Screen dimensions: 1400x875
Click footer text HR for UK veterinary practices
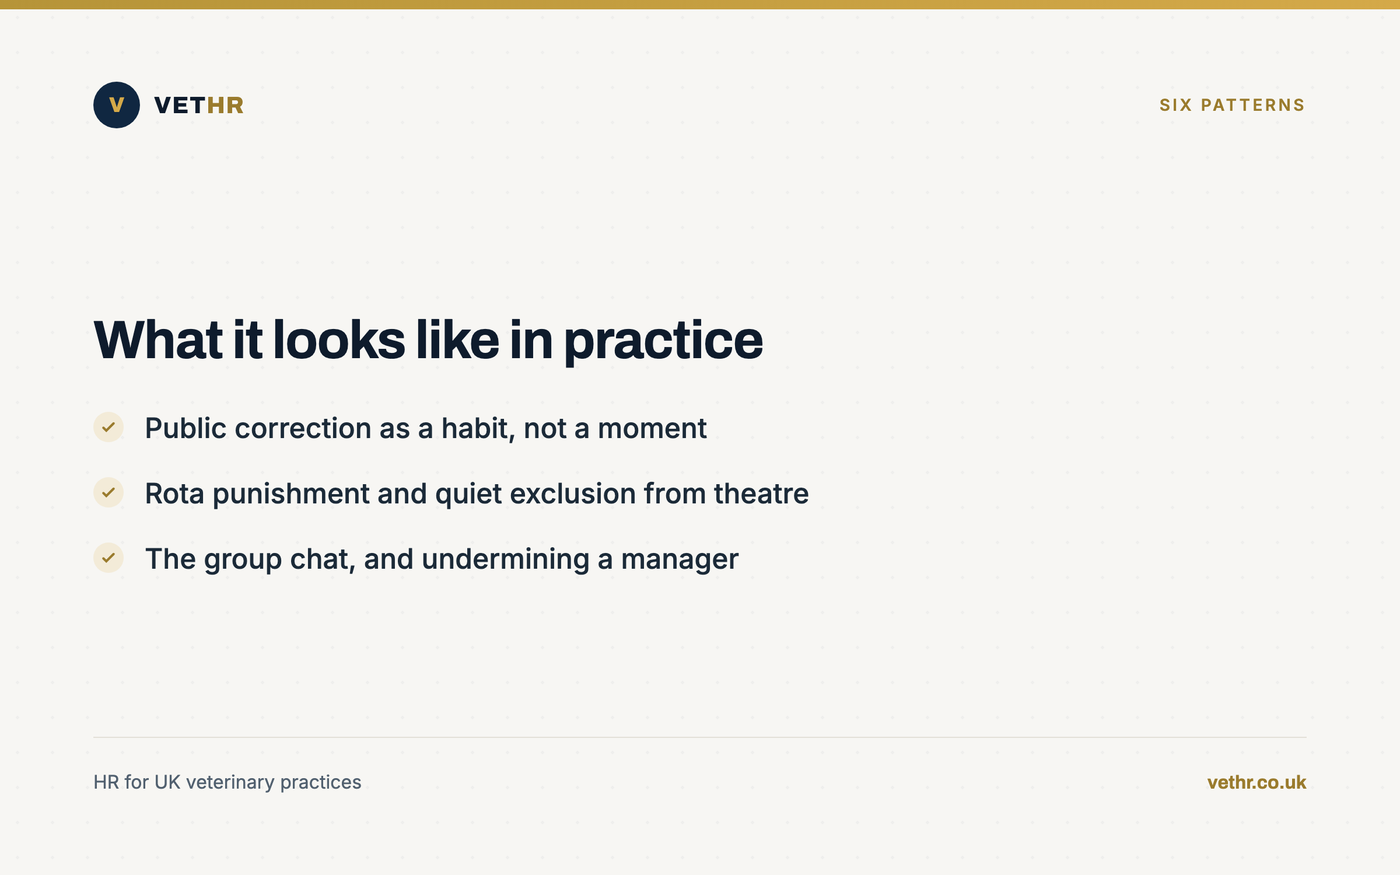227,782
